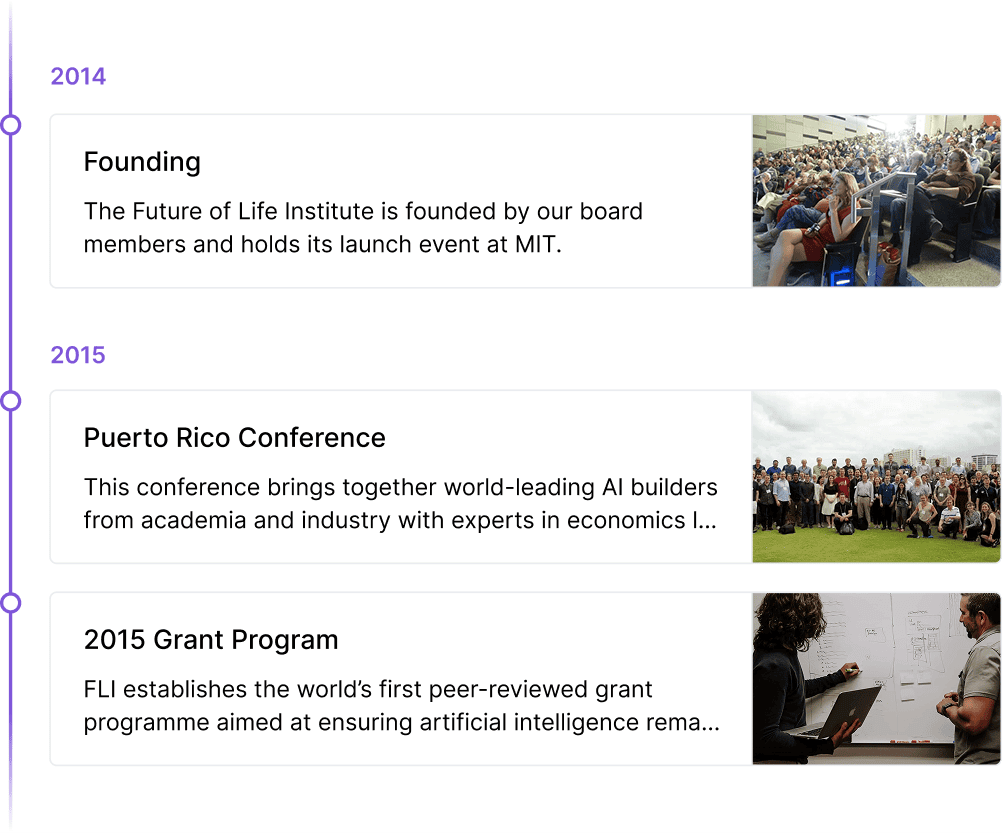Click the peer-reviewed grant programme description
The height and width of the screenshot is (833, 1003).
(400, 705)
